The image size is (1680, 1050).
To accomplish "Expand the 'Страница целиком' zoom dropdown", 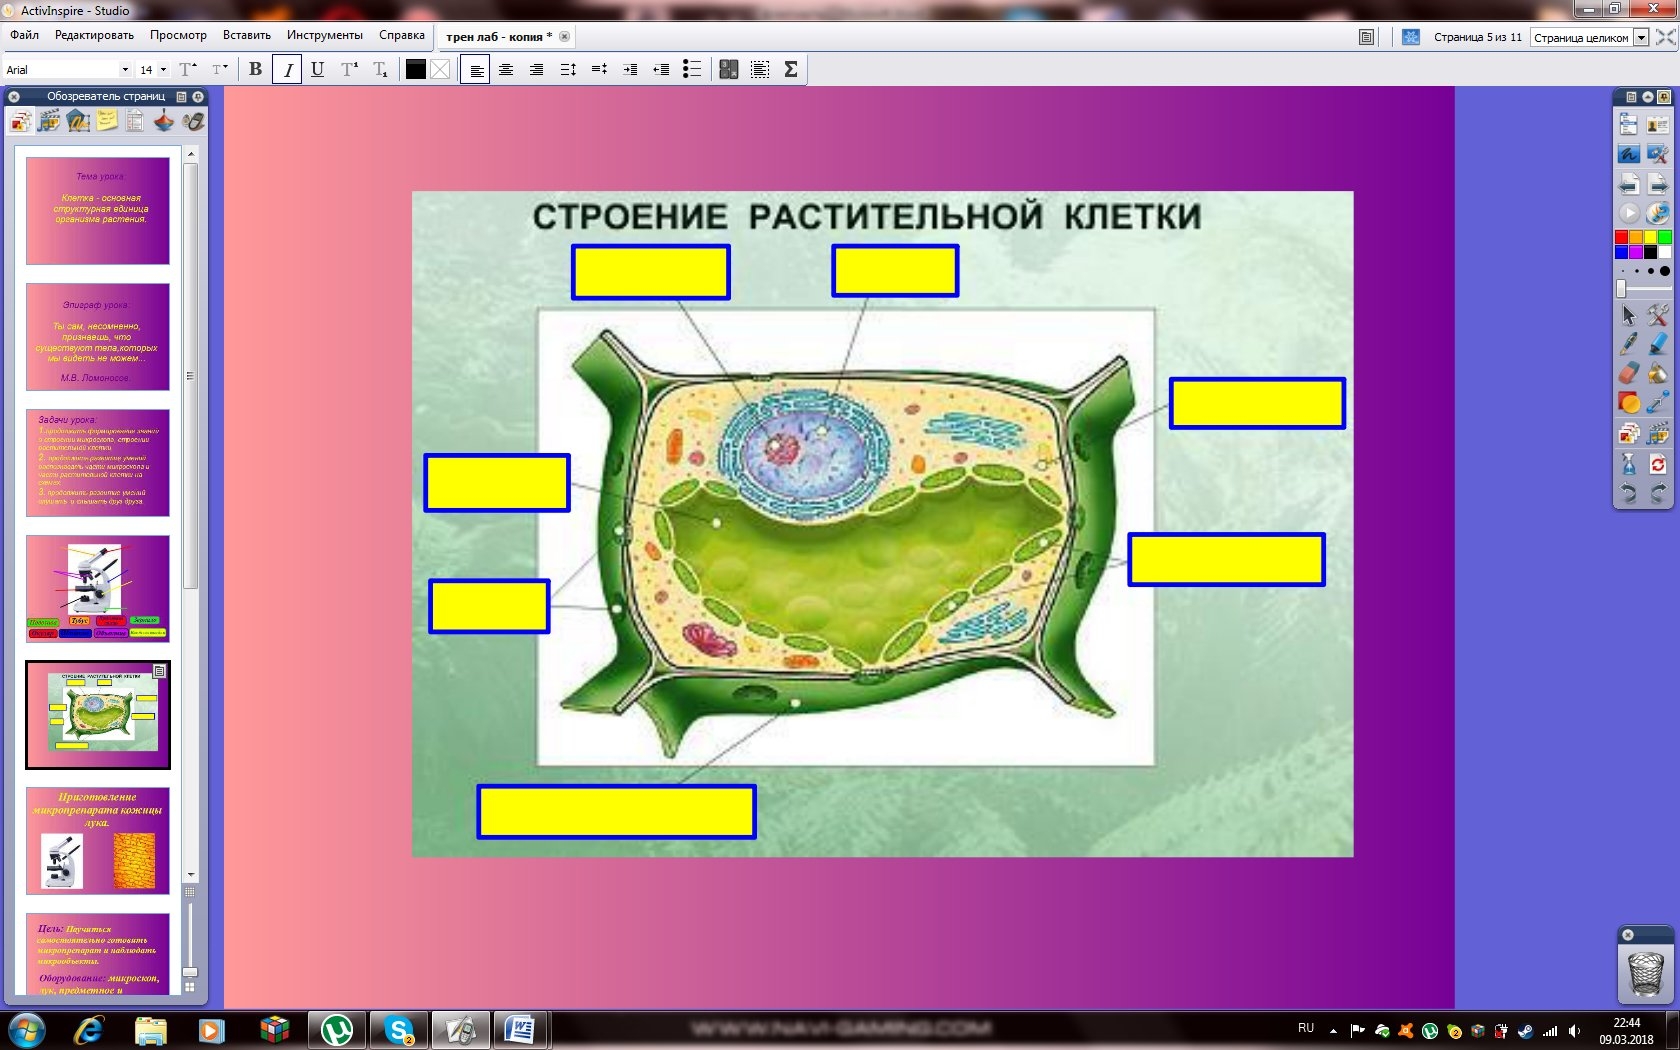I will 1641,37.
